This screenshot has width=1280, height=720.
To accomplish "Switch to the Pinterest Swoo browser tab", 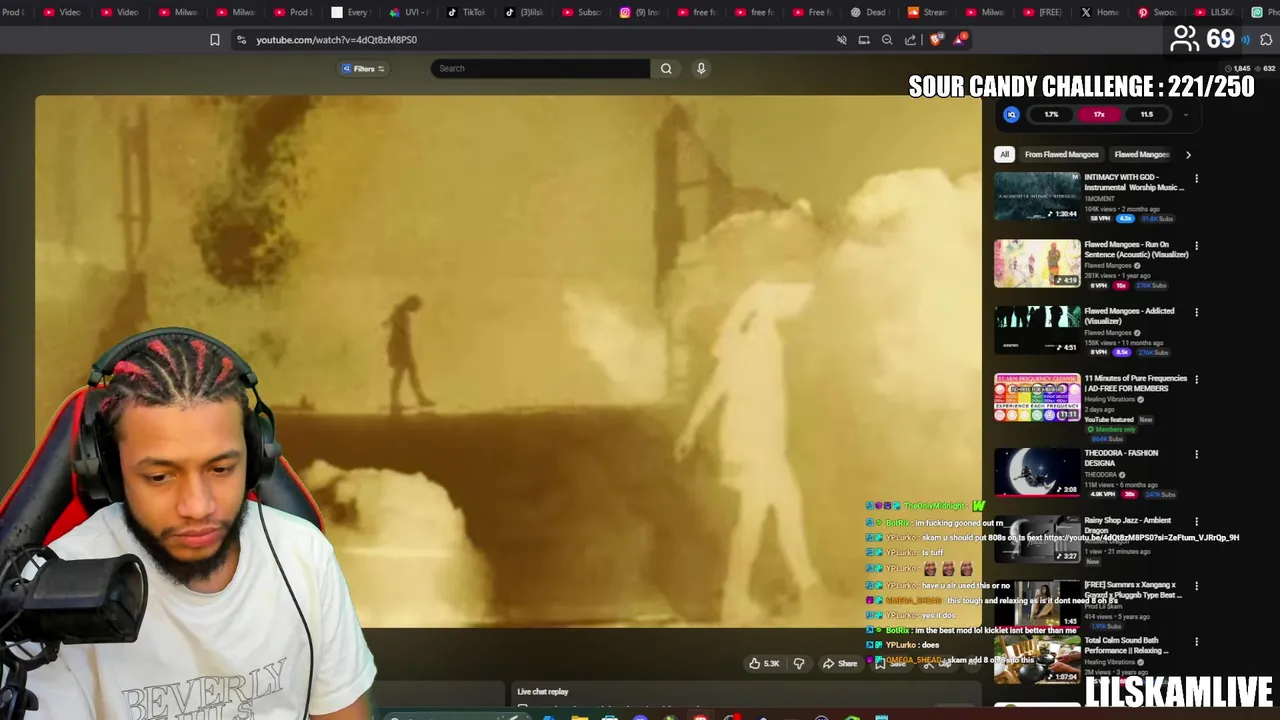I will point(1156,12).
